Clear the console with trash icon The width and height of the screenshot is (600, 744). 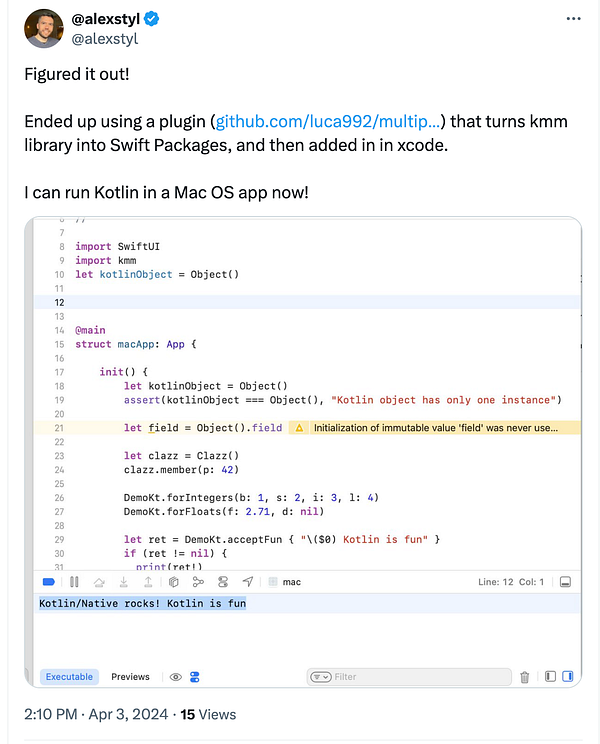tap(525, 677)
